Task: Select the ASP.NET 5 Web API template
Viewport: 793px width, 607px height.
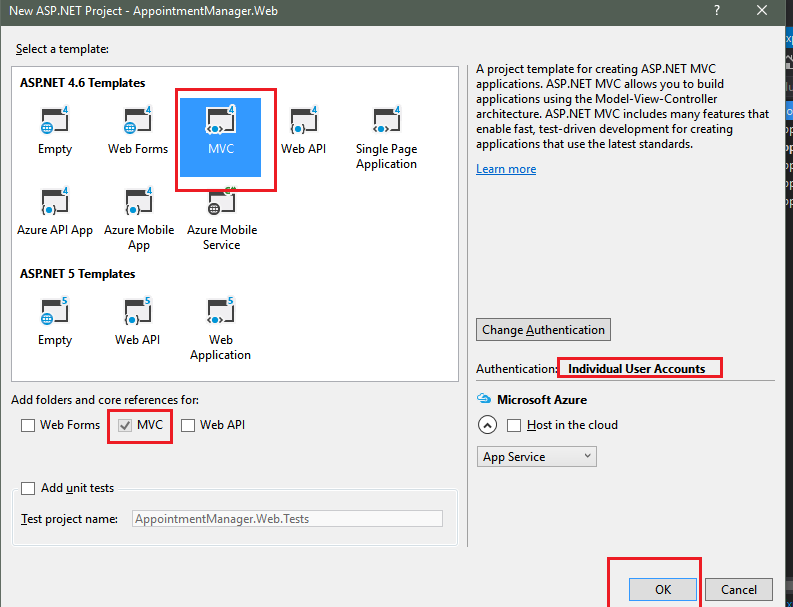Action: (138, 321)
